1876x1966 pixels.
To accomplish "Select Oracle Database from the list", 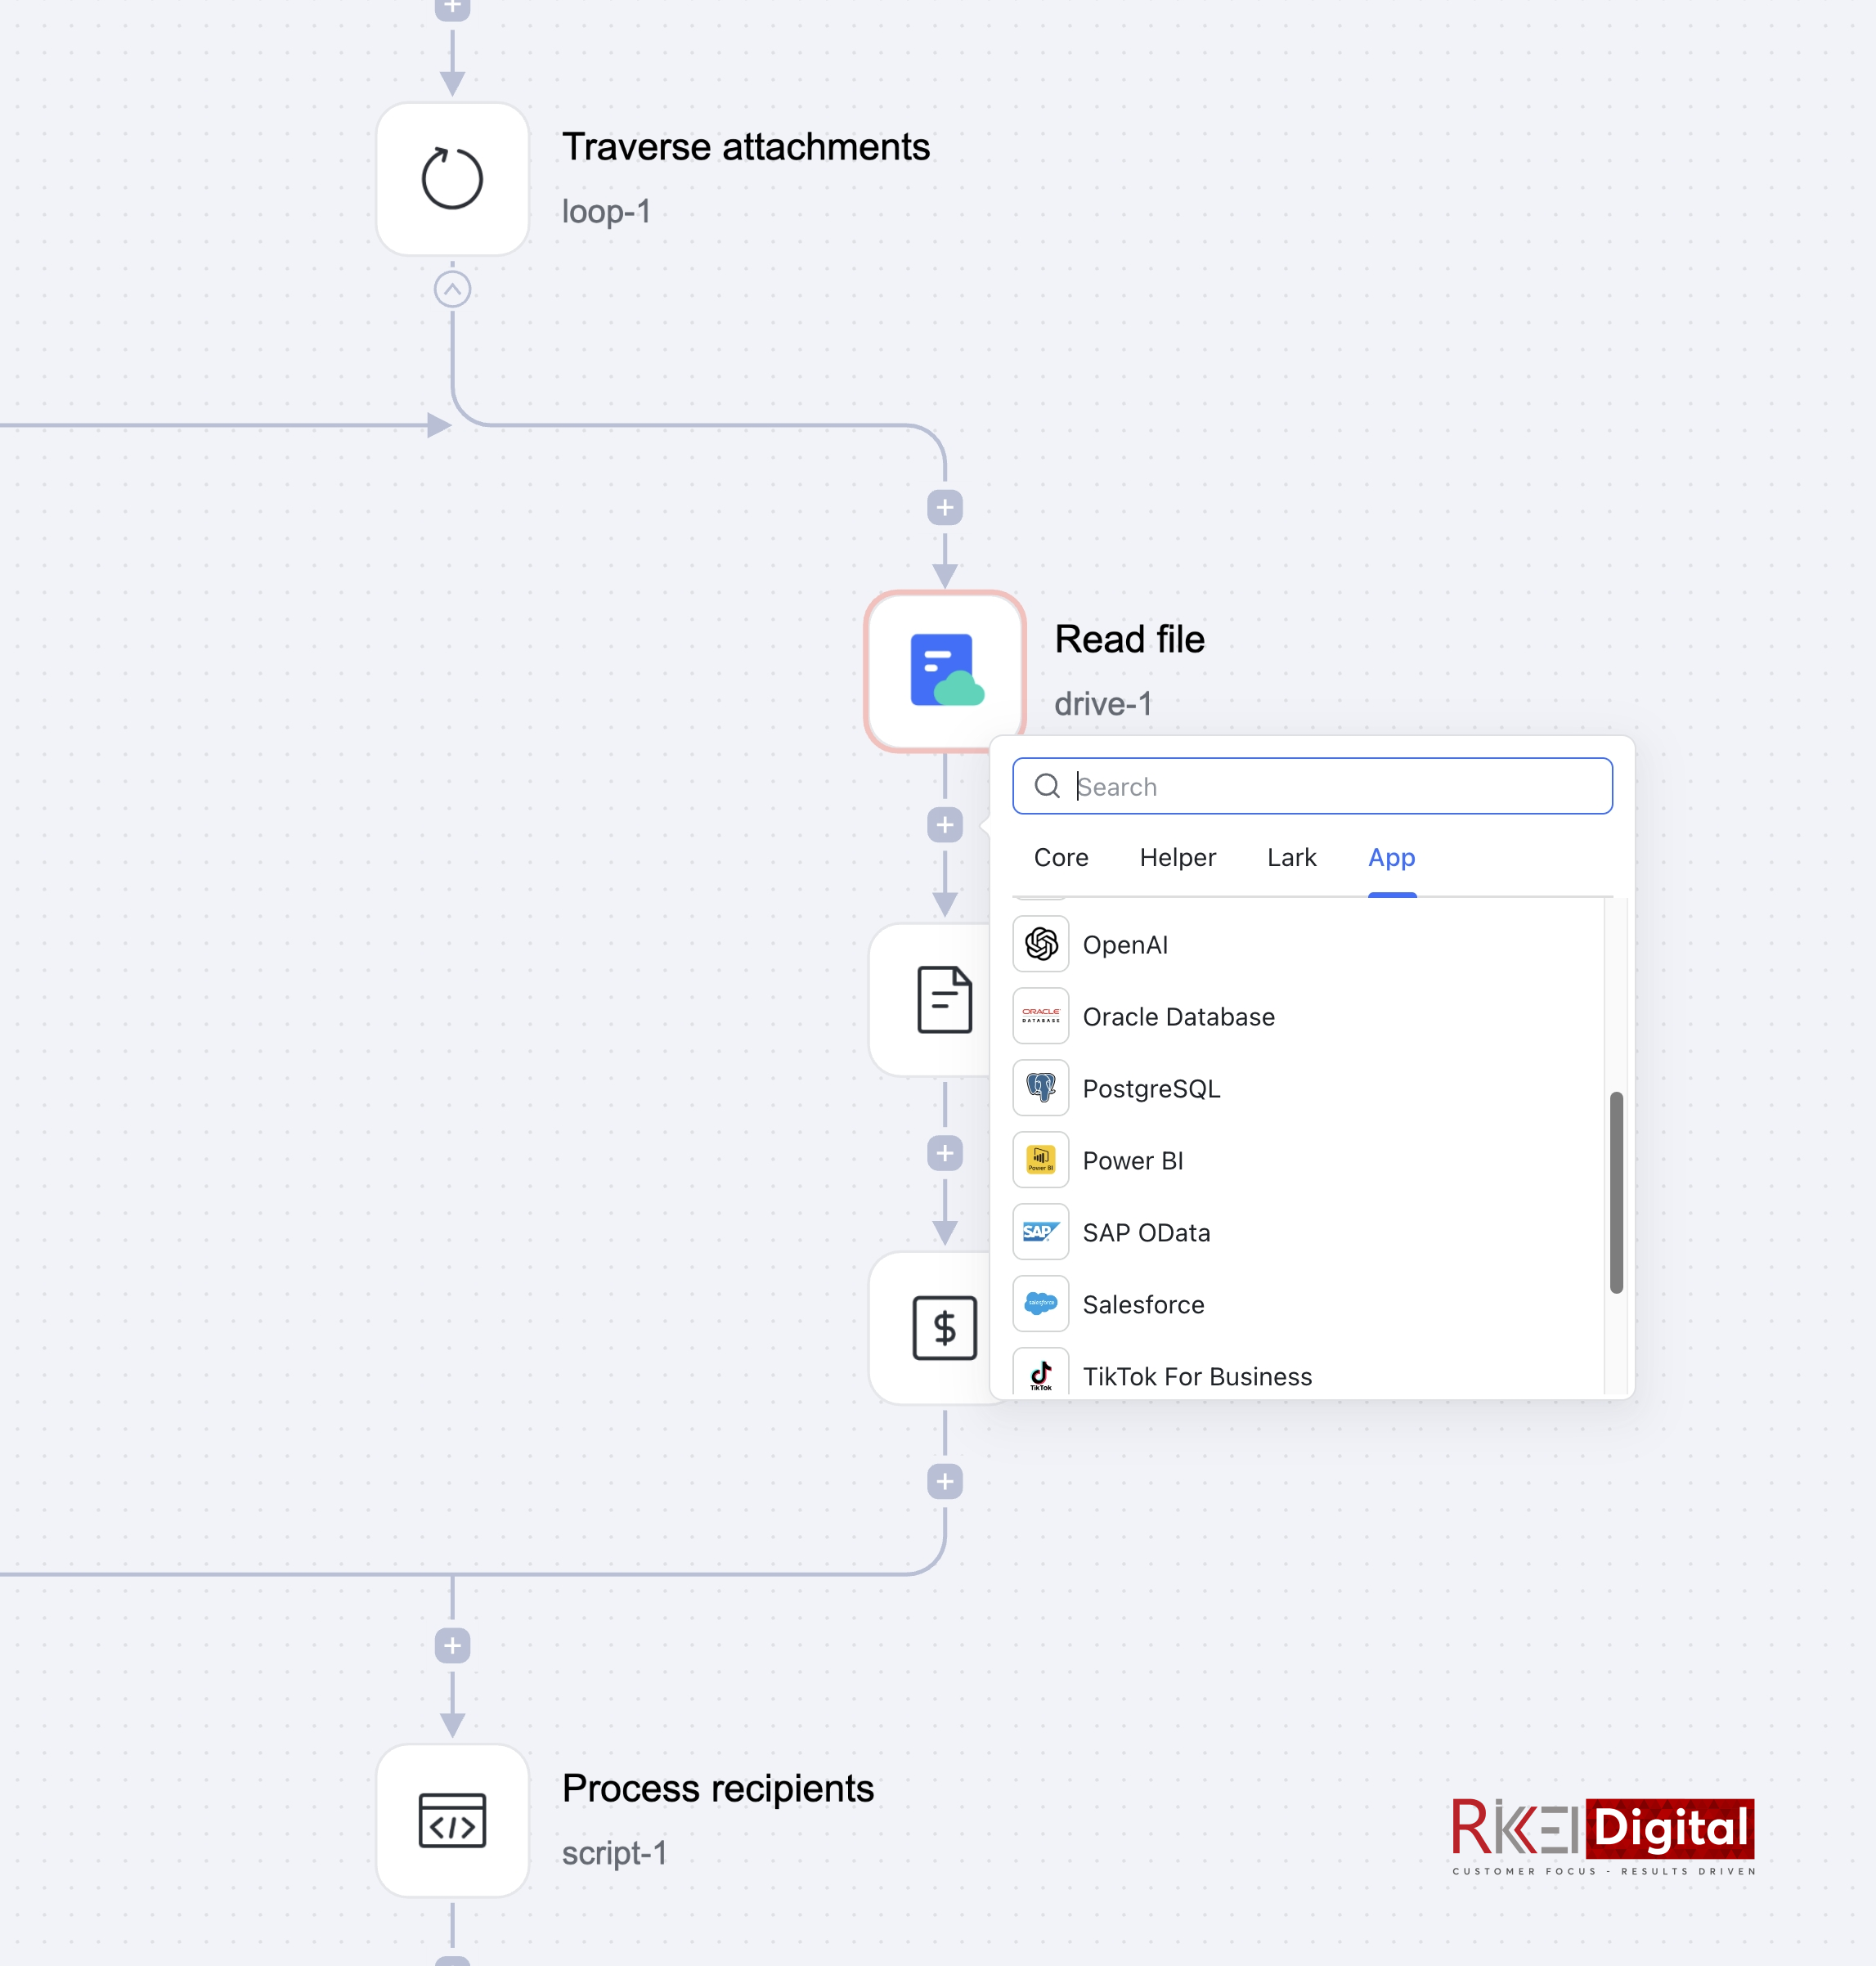I will pos(1177,1016).
